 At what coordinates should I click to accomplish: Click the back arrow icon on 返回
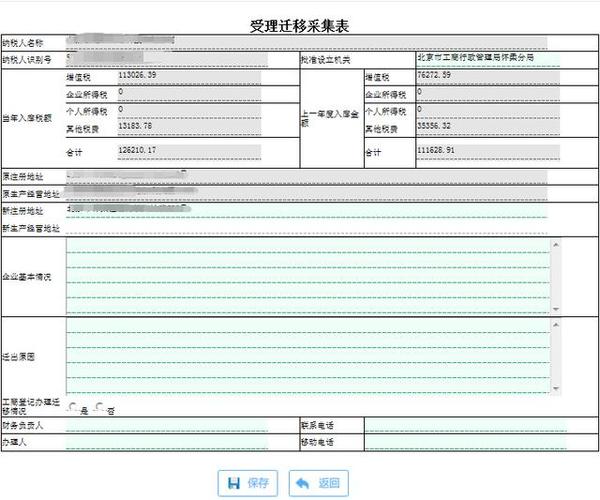pyautogui.click(x=303, y=483)
